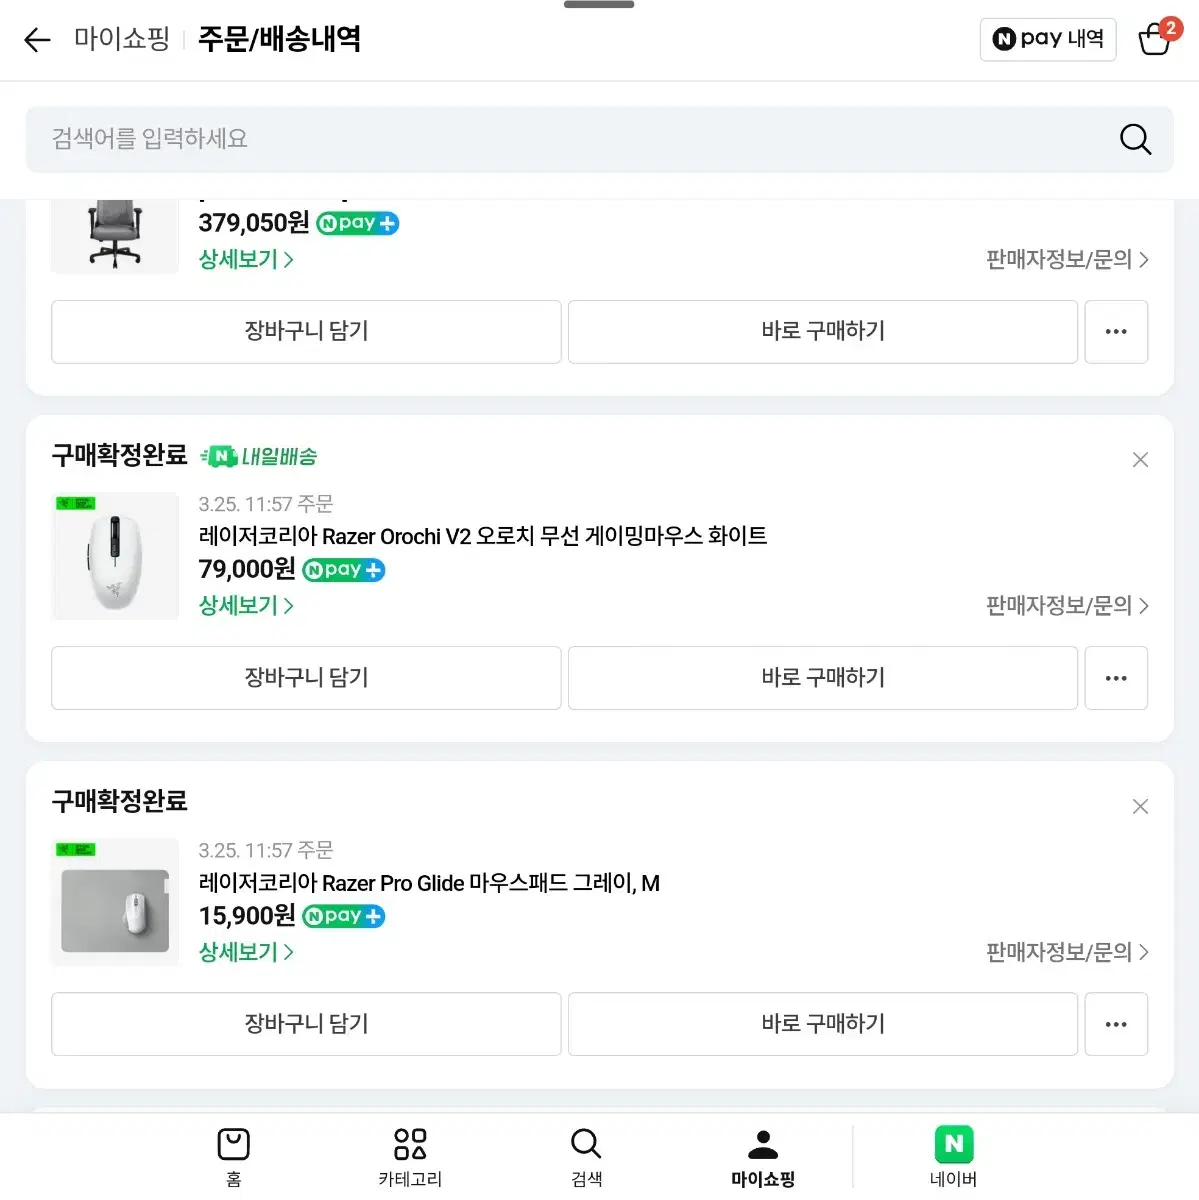The width and height of the screenshot is (1199, 1200).
Task: Open 상세보기 for the Razer Orochi V2 order
Action: [246, 605]
